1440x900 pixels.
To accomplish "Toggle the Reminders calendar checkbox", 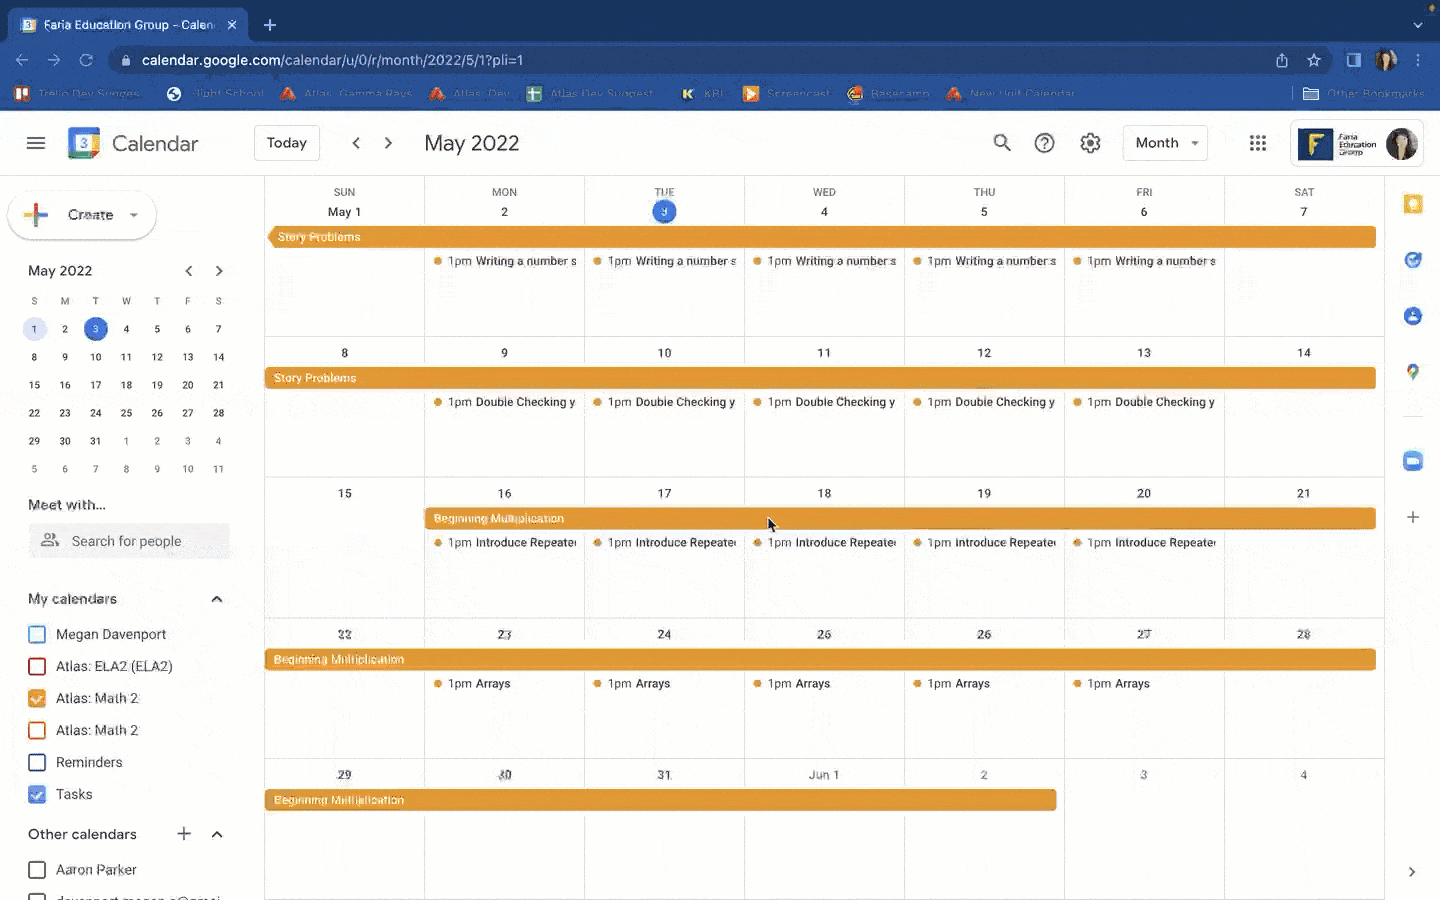I will (37, 762).
